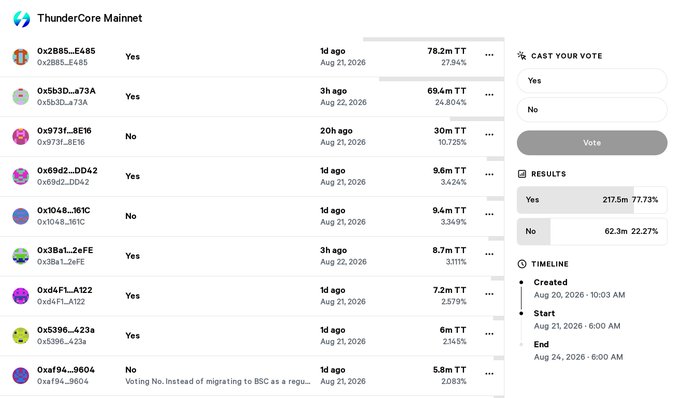Click the Results chart icon
Viewport: 680px width, 398px height.
(522, 174)
